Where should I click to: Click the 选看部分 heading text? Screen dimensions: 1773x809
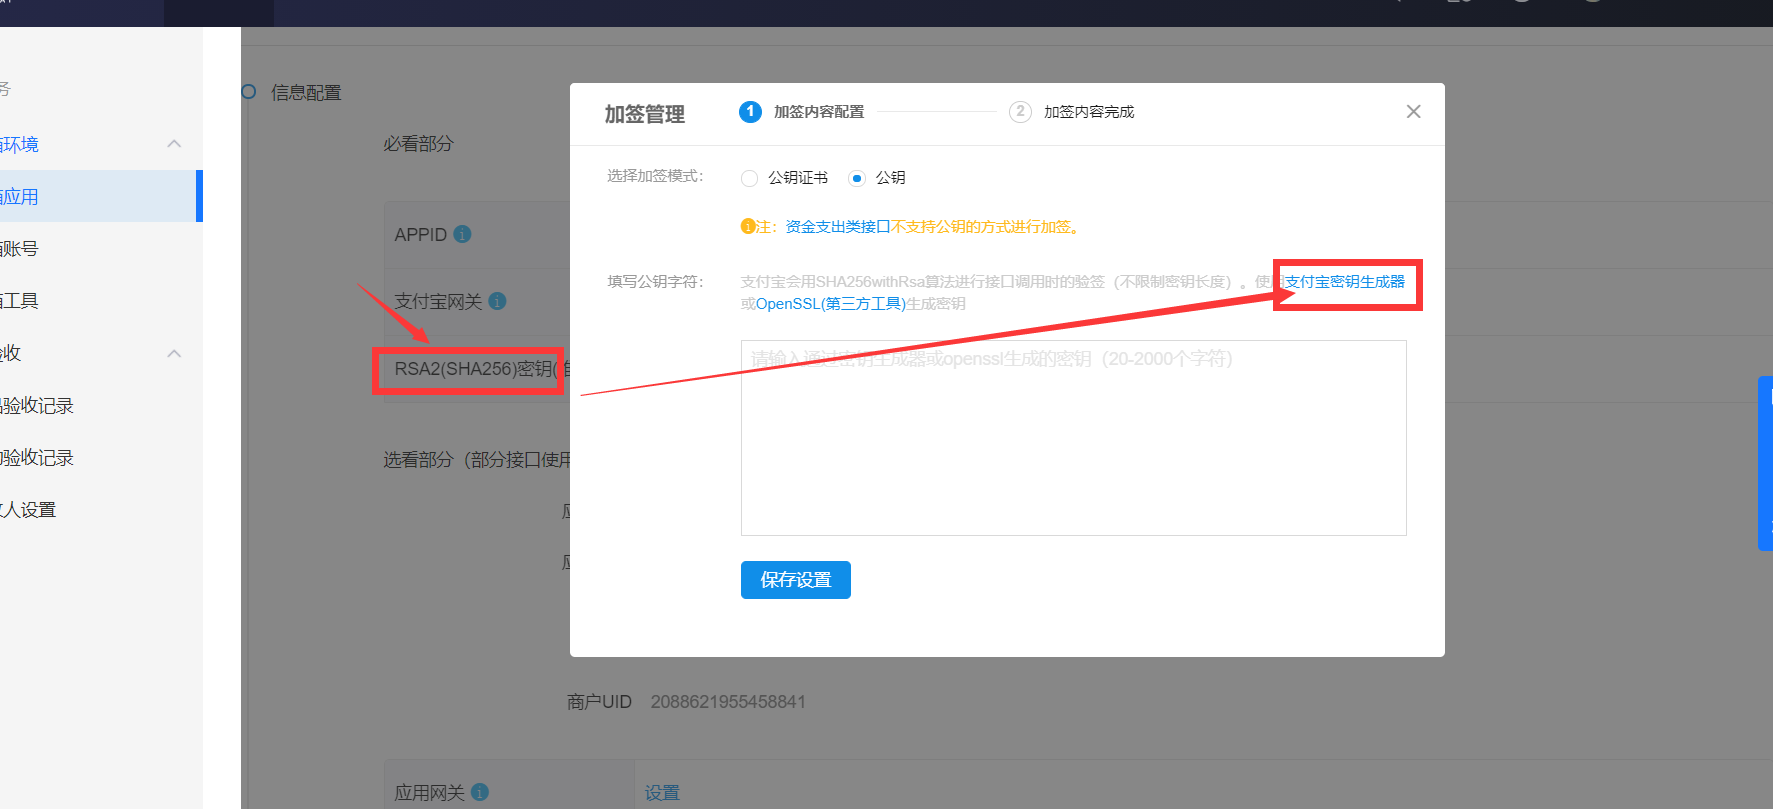click(x=476, y=460)
